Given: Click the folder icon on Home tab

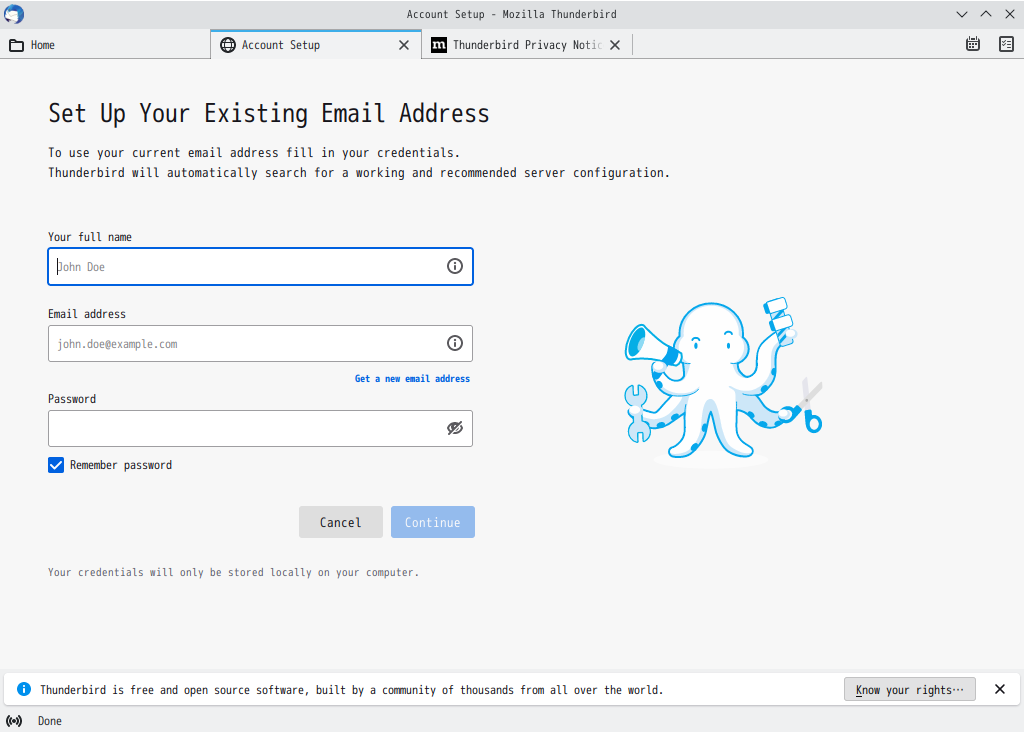Looking at the screenshot, I should point(16,45).
